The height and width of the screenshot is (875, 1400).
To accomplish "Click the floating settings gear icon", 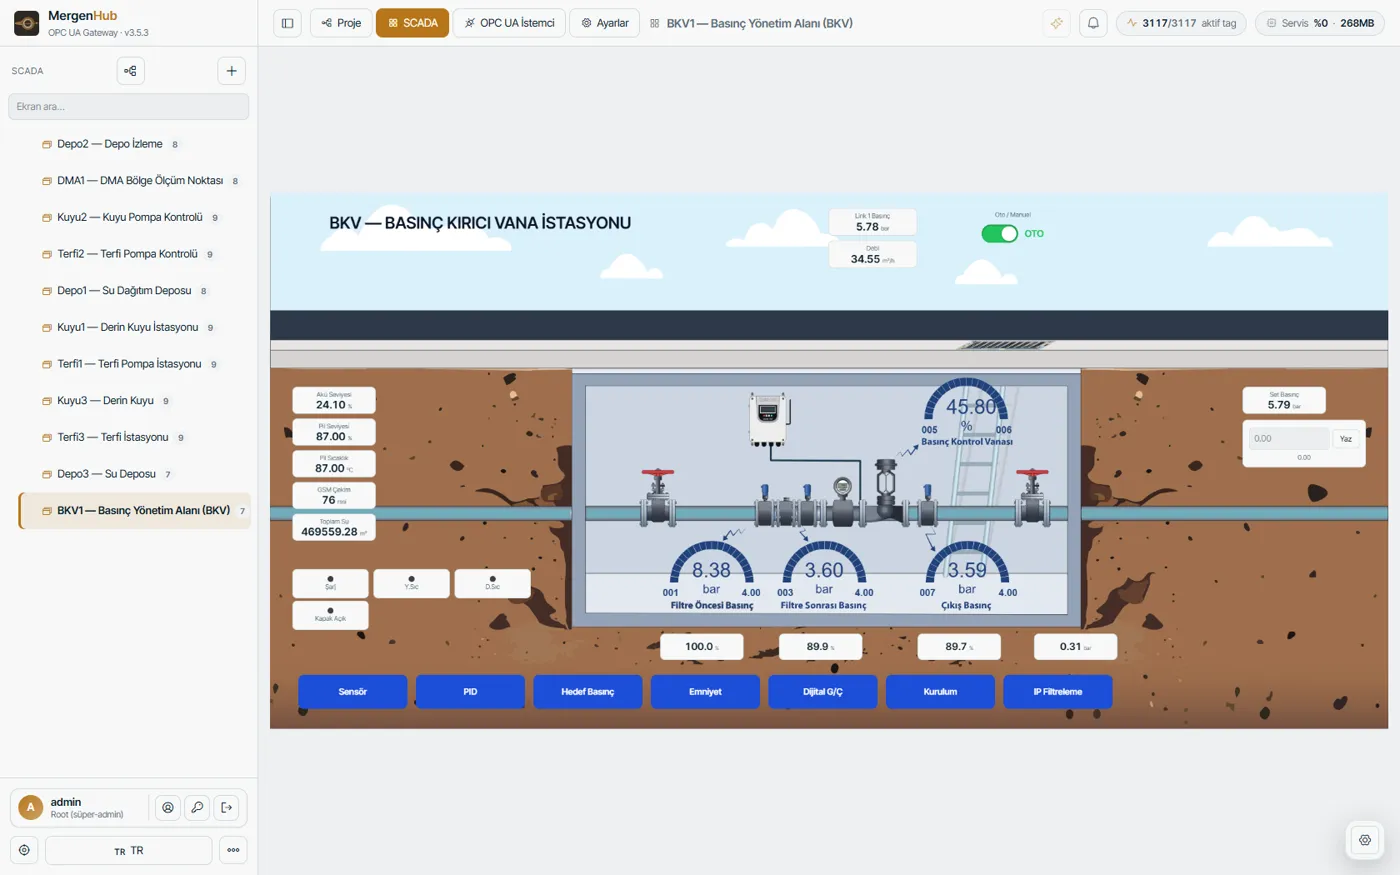I will [1365, 840].
